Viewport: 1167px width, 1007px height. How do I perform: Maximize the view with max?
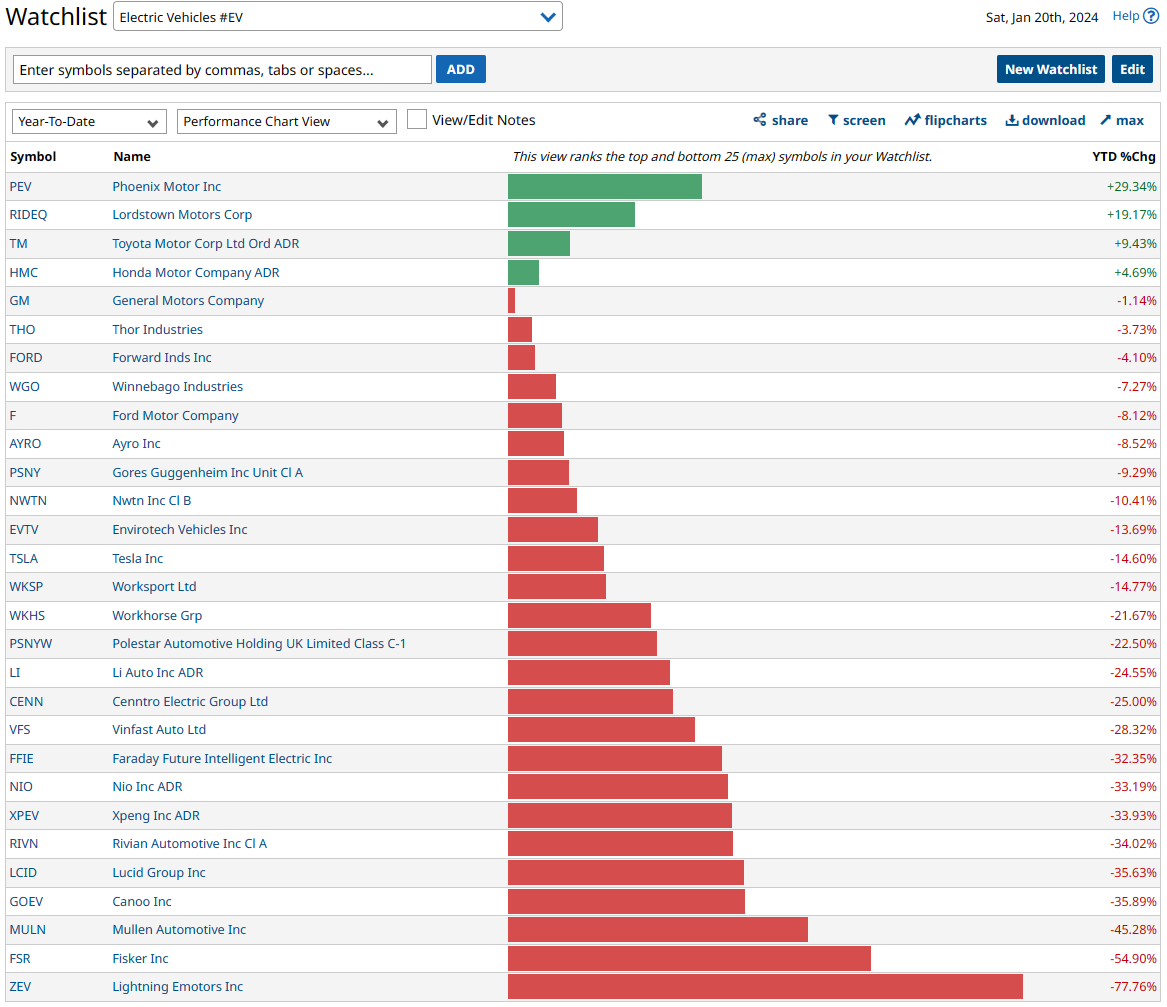(x=1122, y=120)
